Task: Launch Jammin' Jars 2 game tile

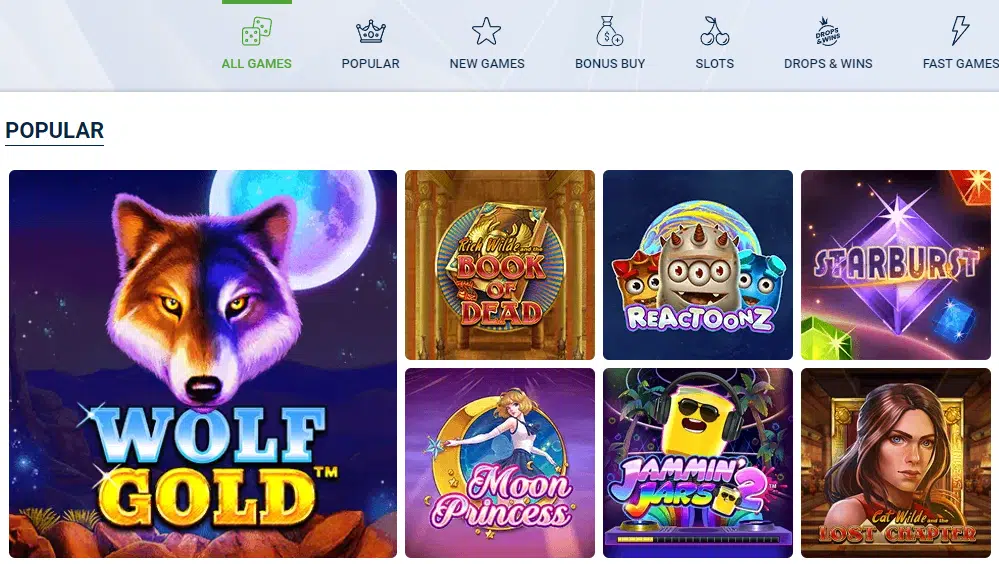Action: (x=698, y=463)
